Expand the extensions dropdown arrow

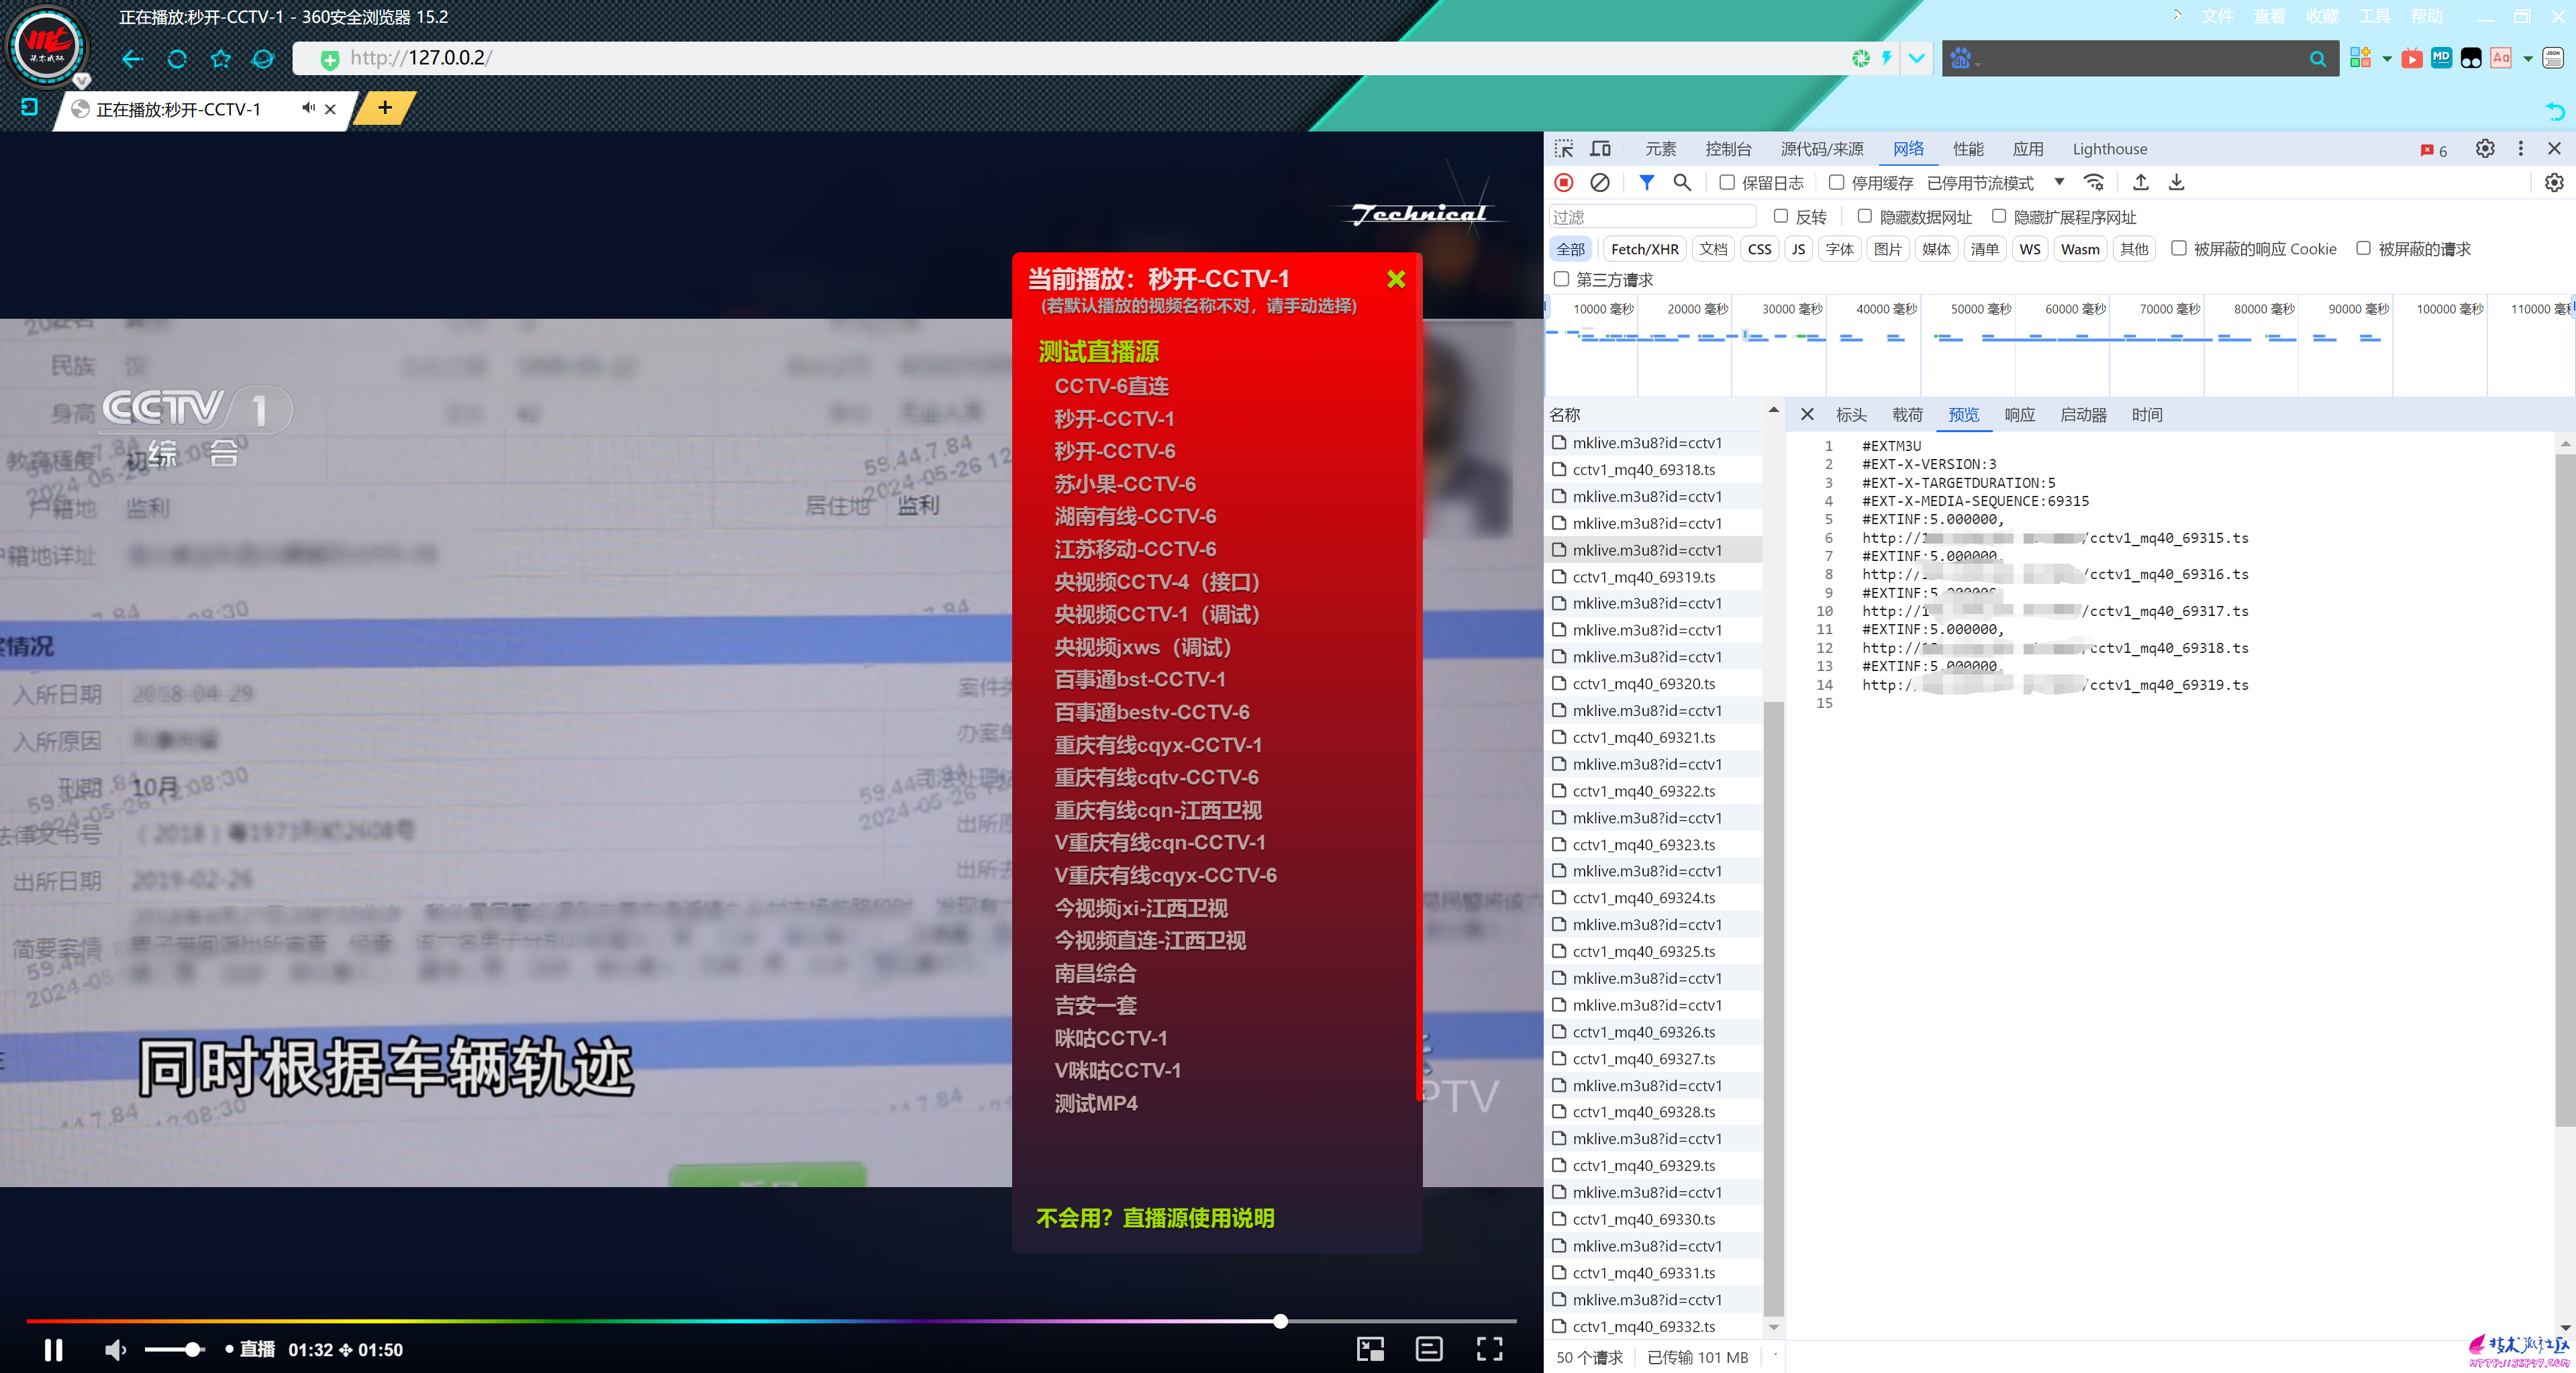pyautogui.click(x=2387, y=59)
